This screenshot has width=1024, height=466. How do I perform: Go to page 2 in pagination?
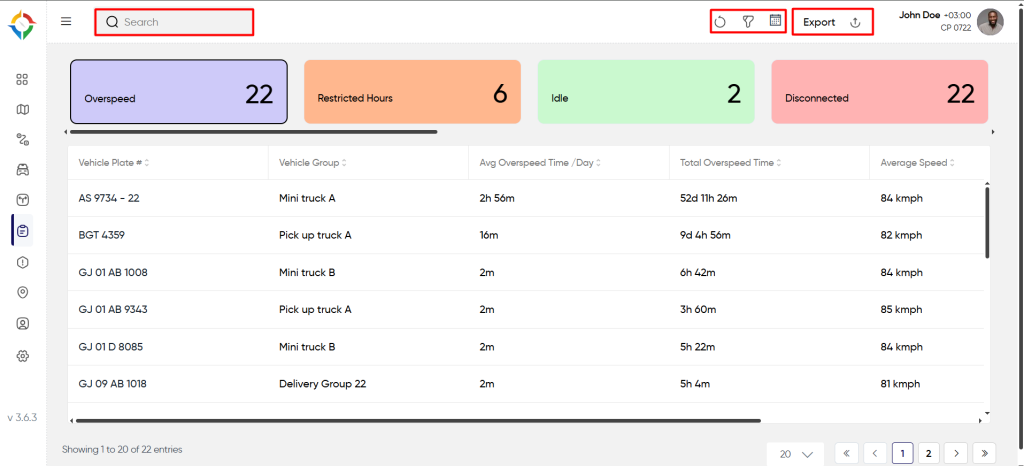click(x=929, y=453)
